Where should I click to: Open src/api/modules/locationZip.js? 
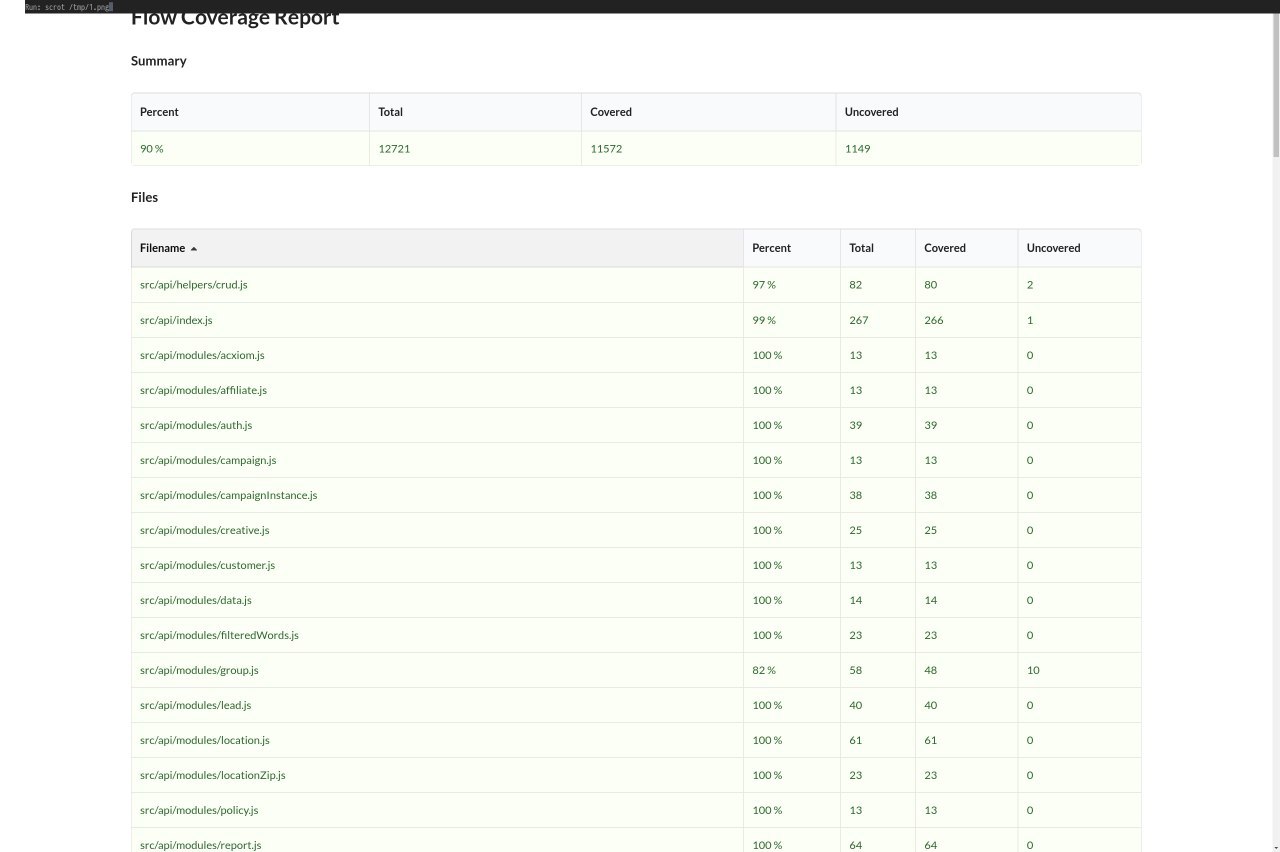213,775
